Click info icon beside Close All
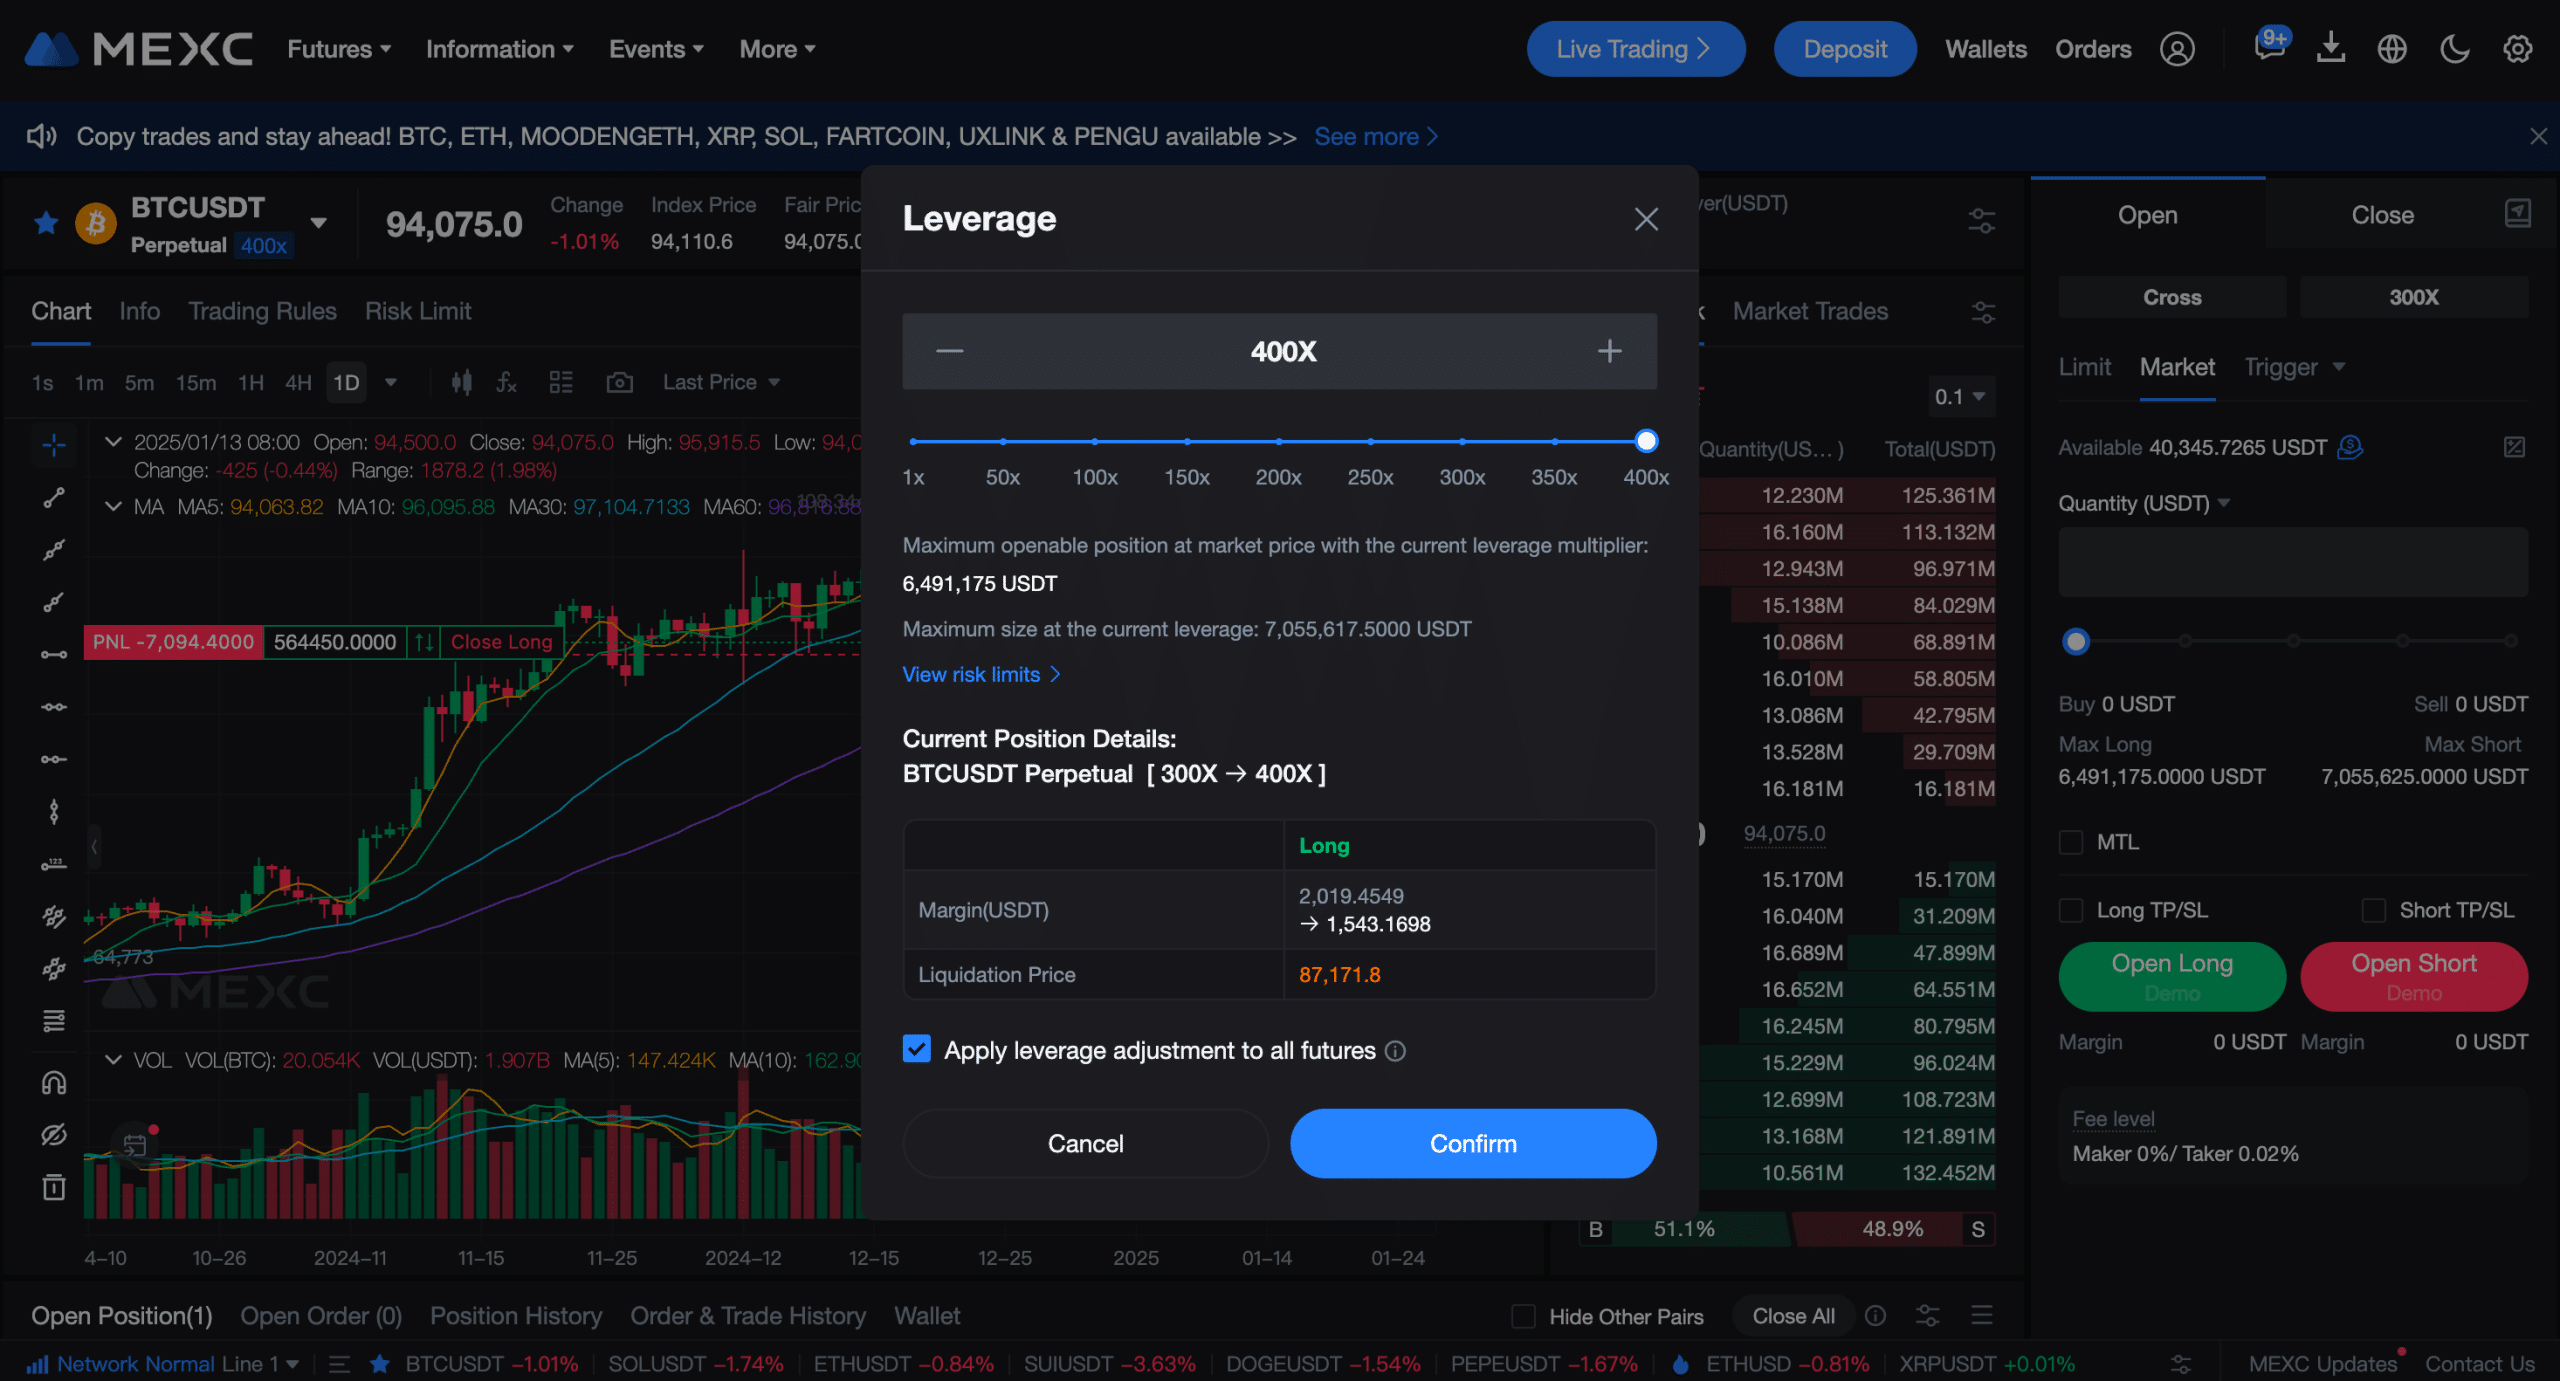Screen dimensions: 2560x1381 coord(1876,1316)
